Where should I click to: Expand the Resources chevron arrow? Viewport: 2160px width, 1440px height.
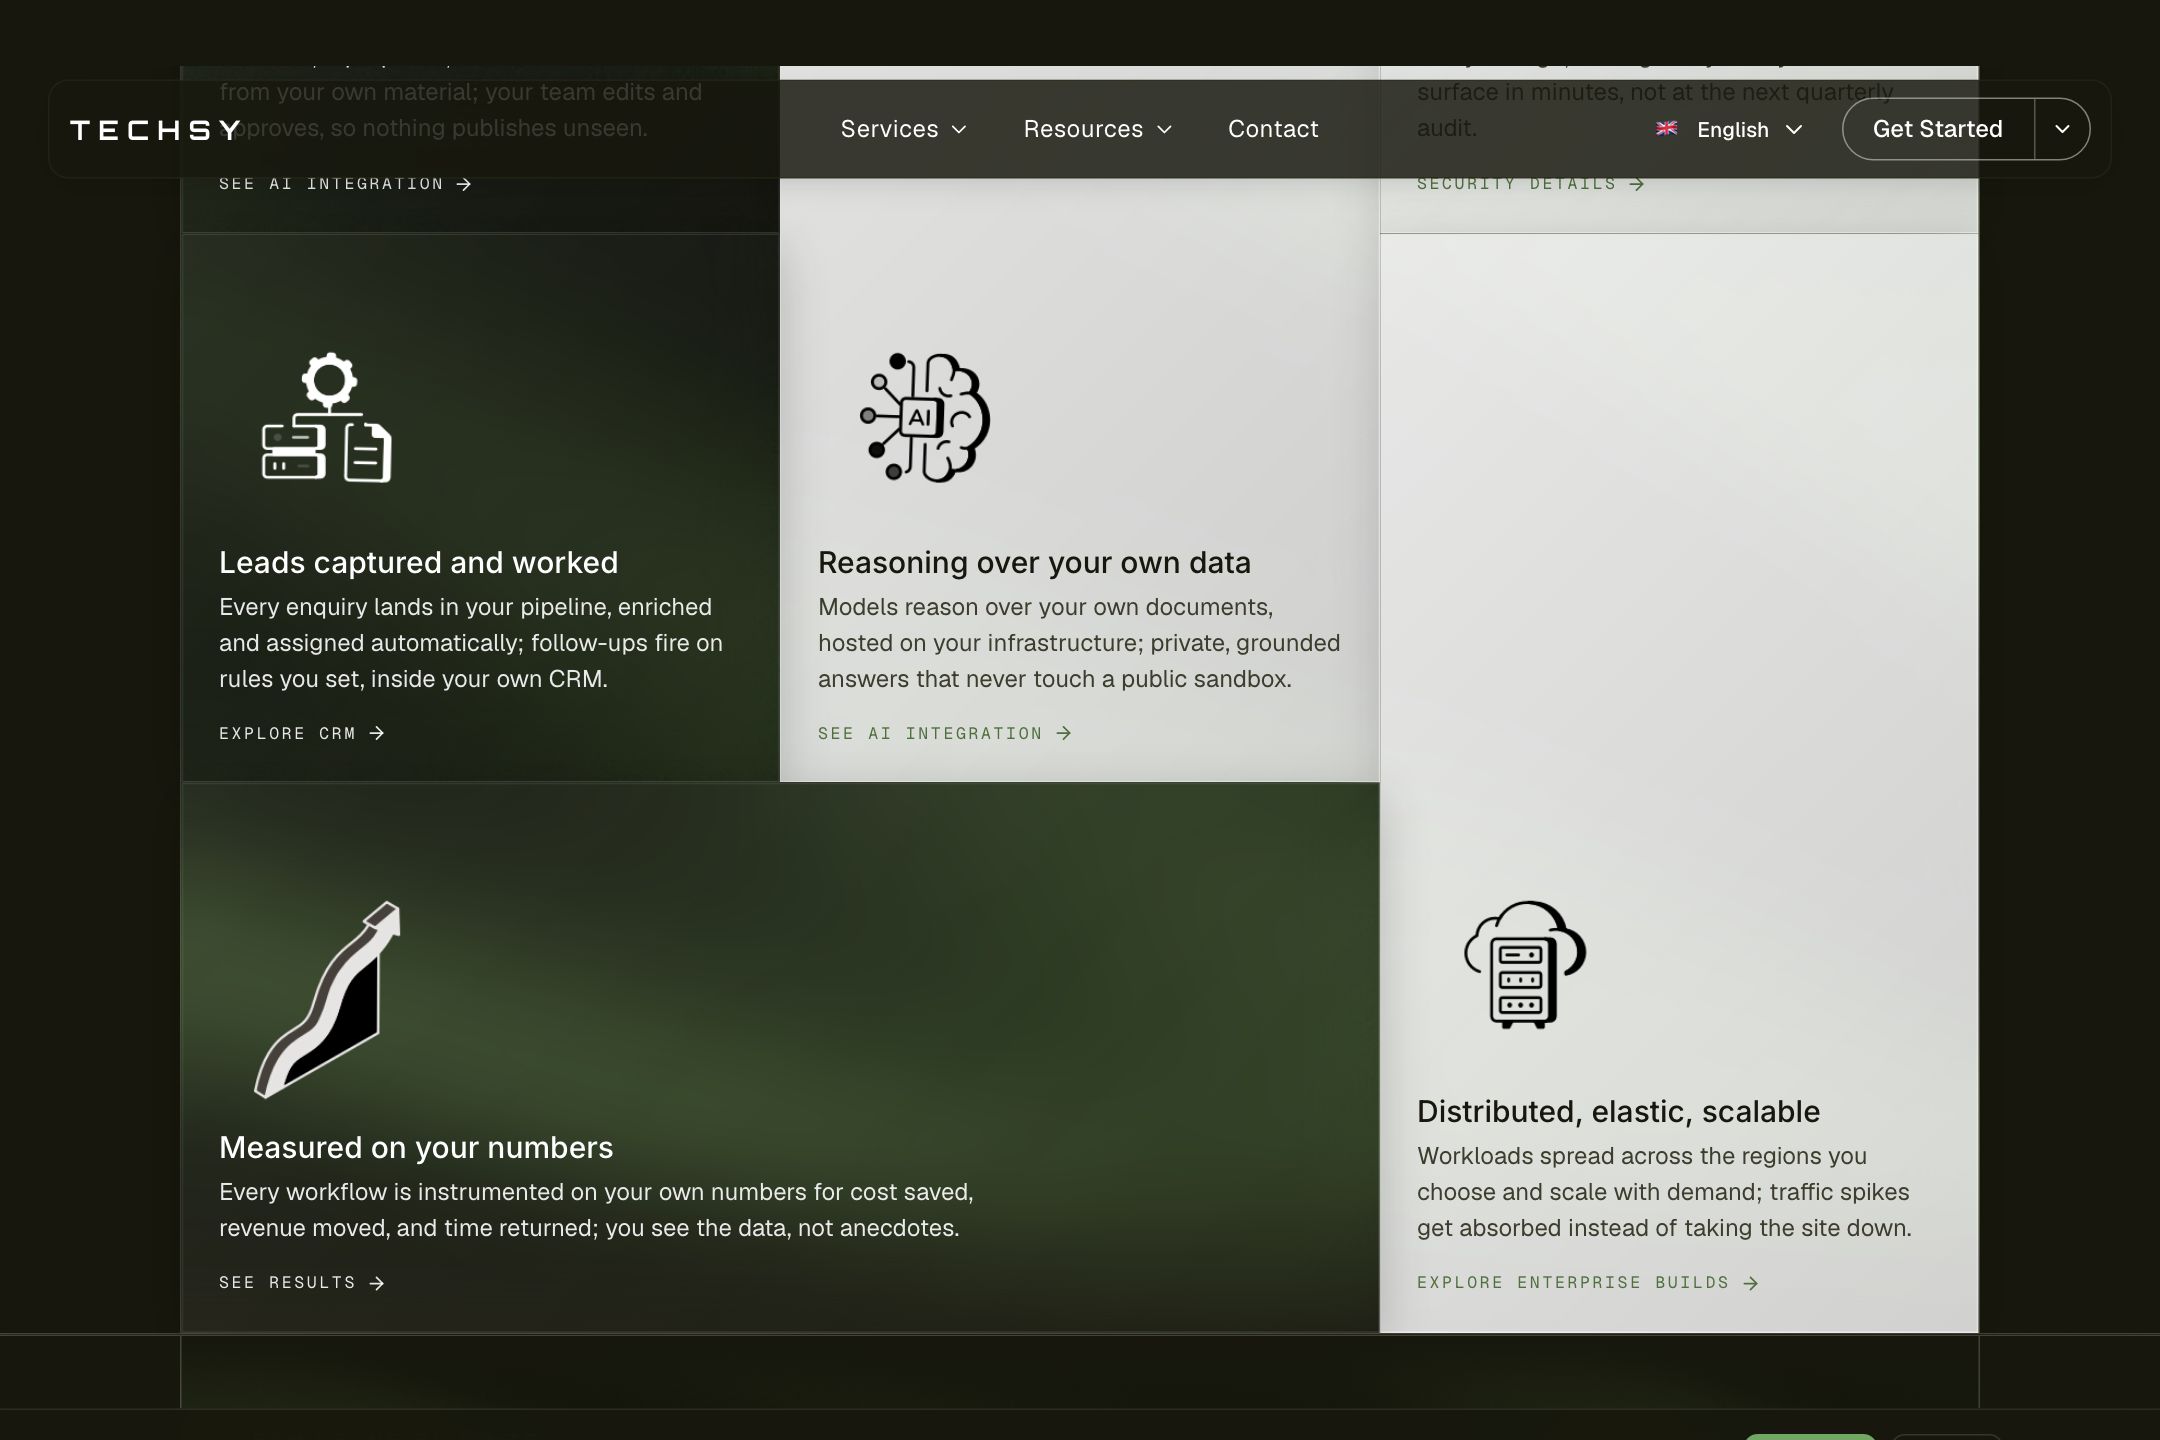coord(1164,130)
